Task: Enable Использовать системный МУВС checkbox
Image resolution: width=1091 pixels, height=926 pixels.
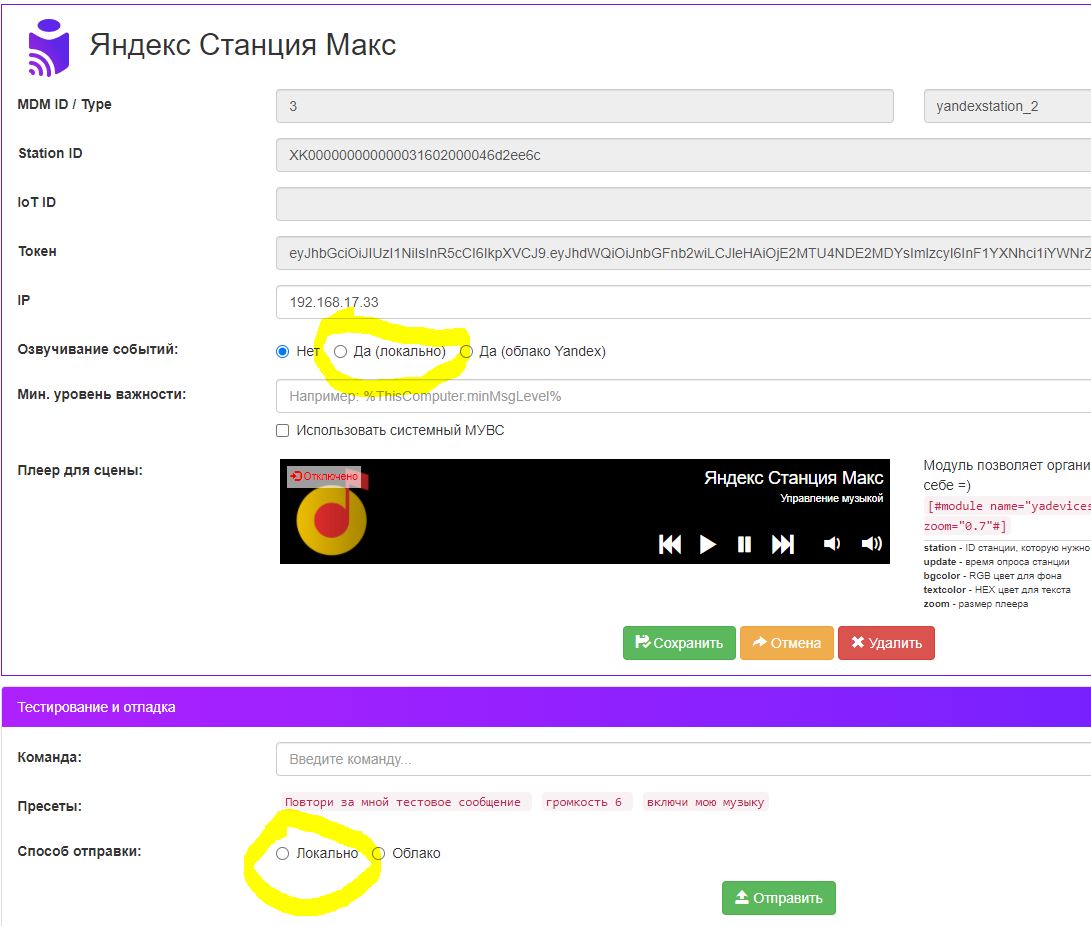Action: (x=282, y=431)
